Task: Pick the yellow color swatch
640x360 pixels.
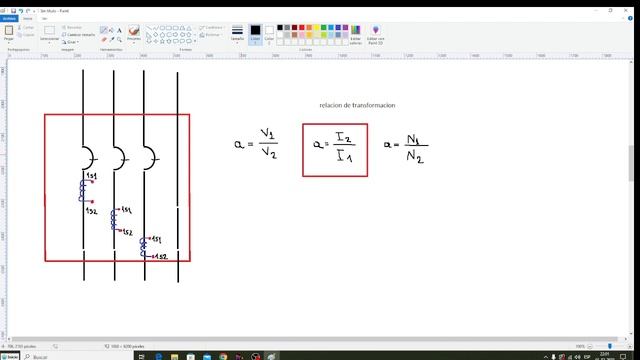Action: 316,27
